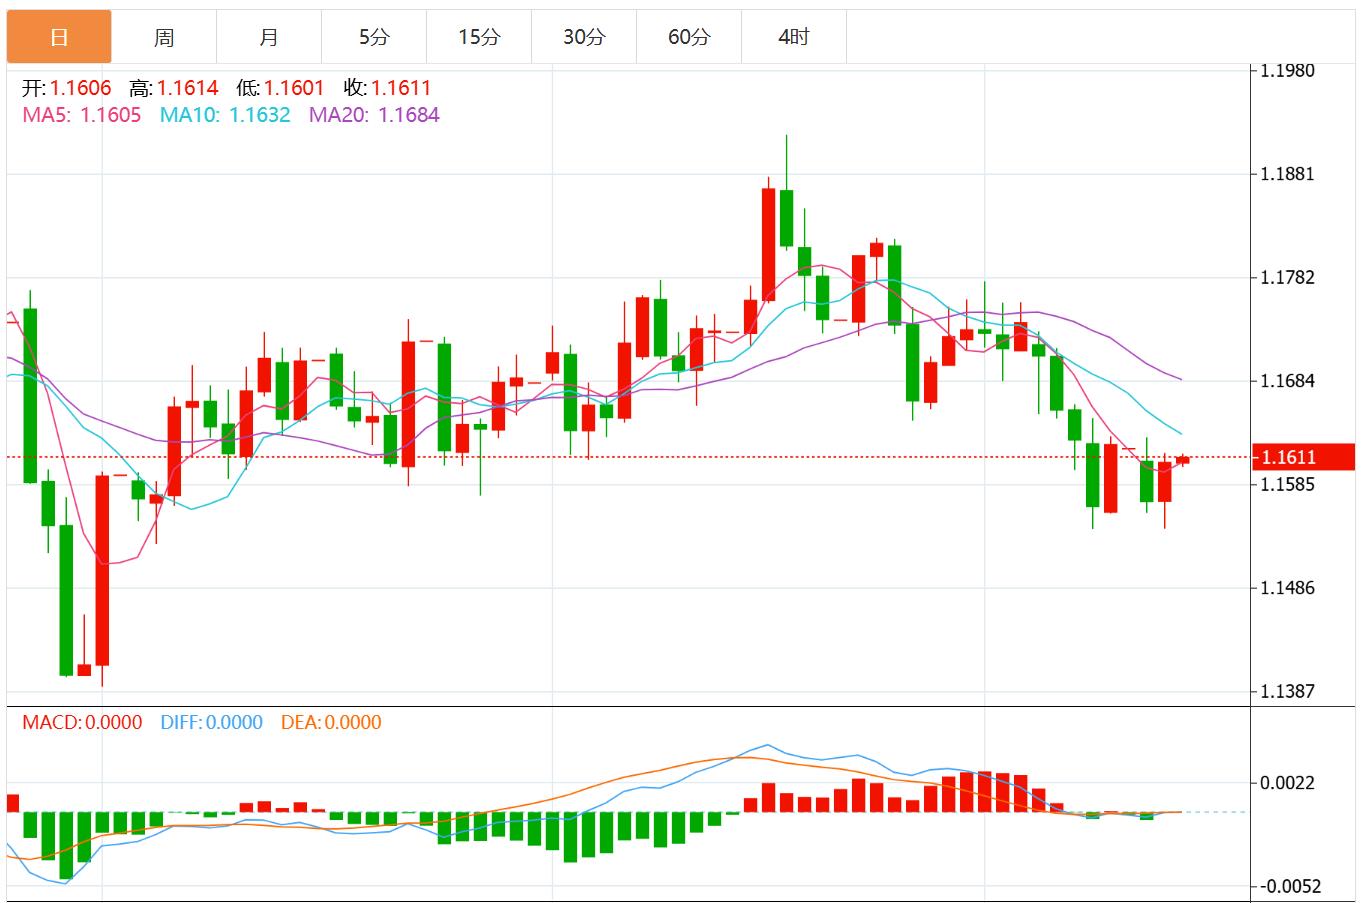The image size is (1362, 903).
Task: Click the 1.1980 price axis label
Action: pos(1290,70)
